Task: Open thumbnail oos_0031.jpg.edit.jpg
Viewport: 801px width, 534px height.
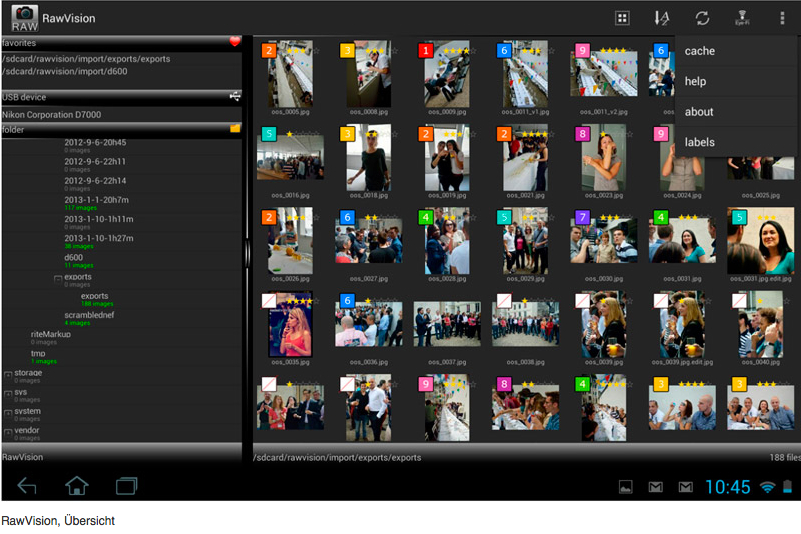Action: (x=760, y=241)
